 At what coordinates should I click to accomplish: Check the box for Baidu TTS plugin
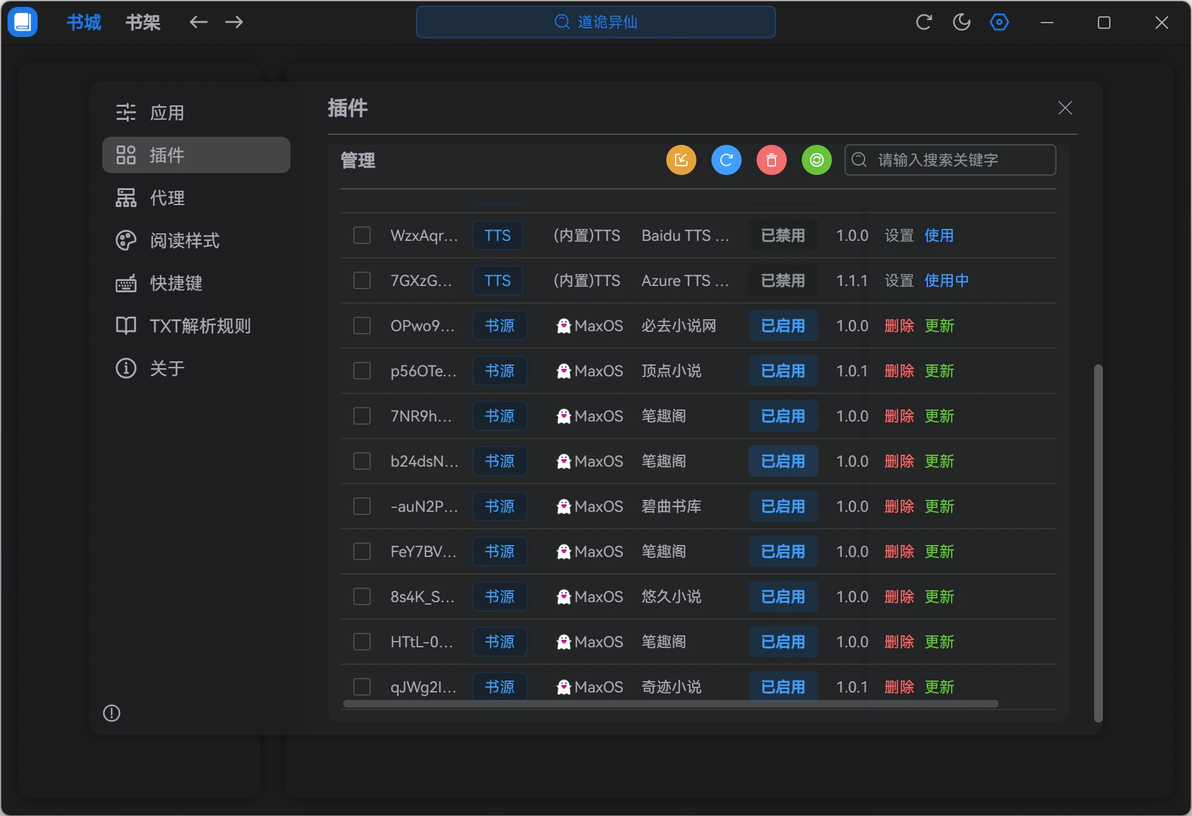coord(362,235)
